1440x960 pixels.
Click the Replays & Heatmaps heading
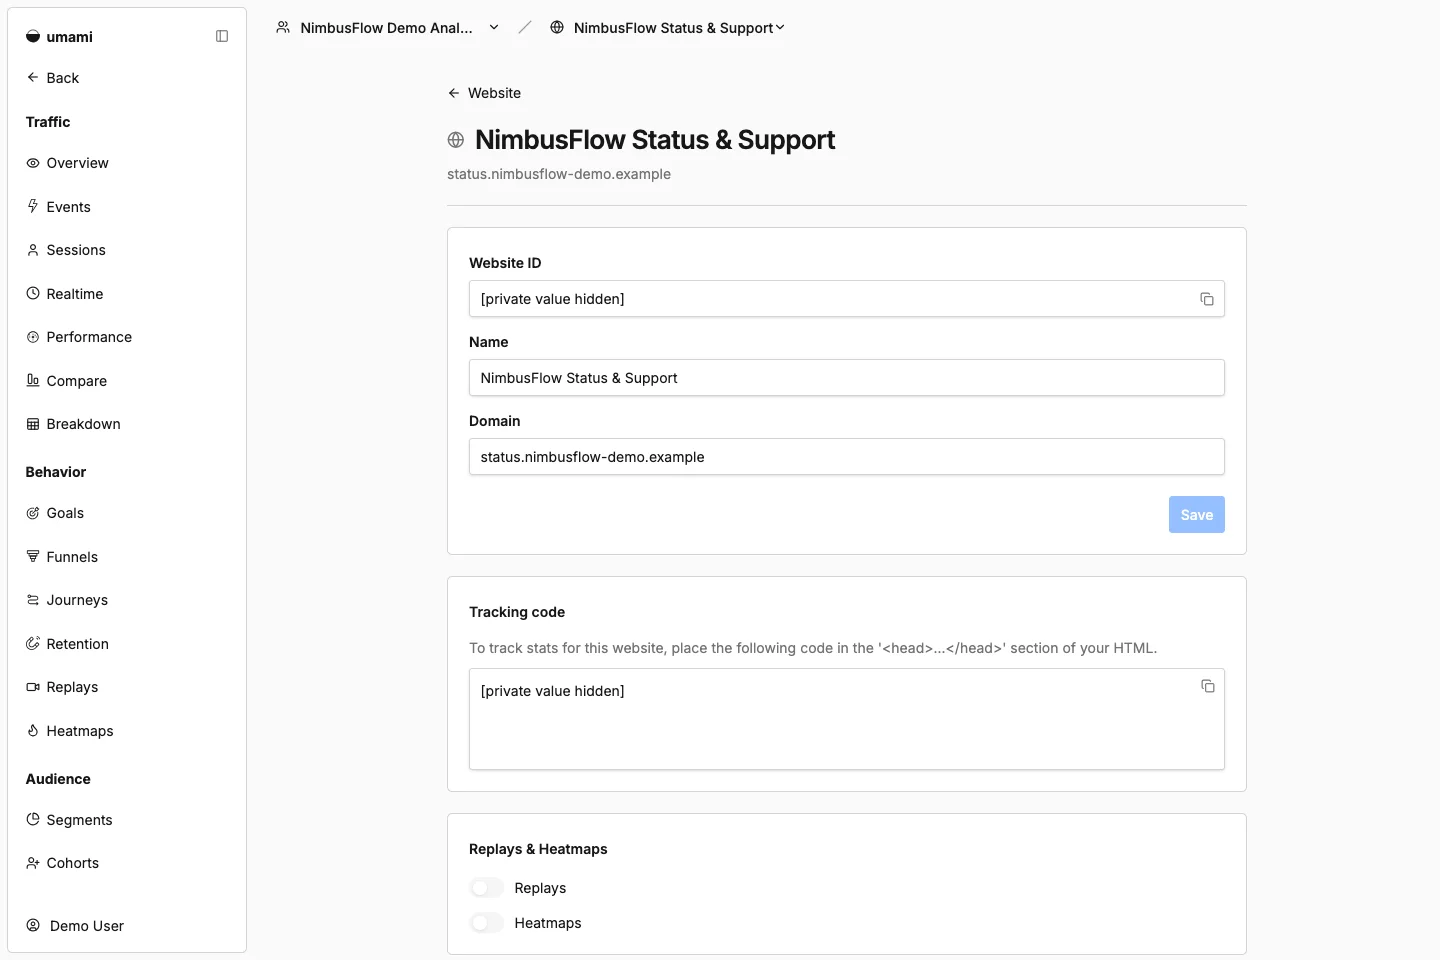(x=538, y=849)
